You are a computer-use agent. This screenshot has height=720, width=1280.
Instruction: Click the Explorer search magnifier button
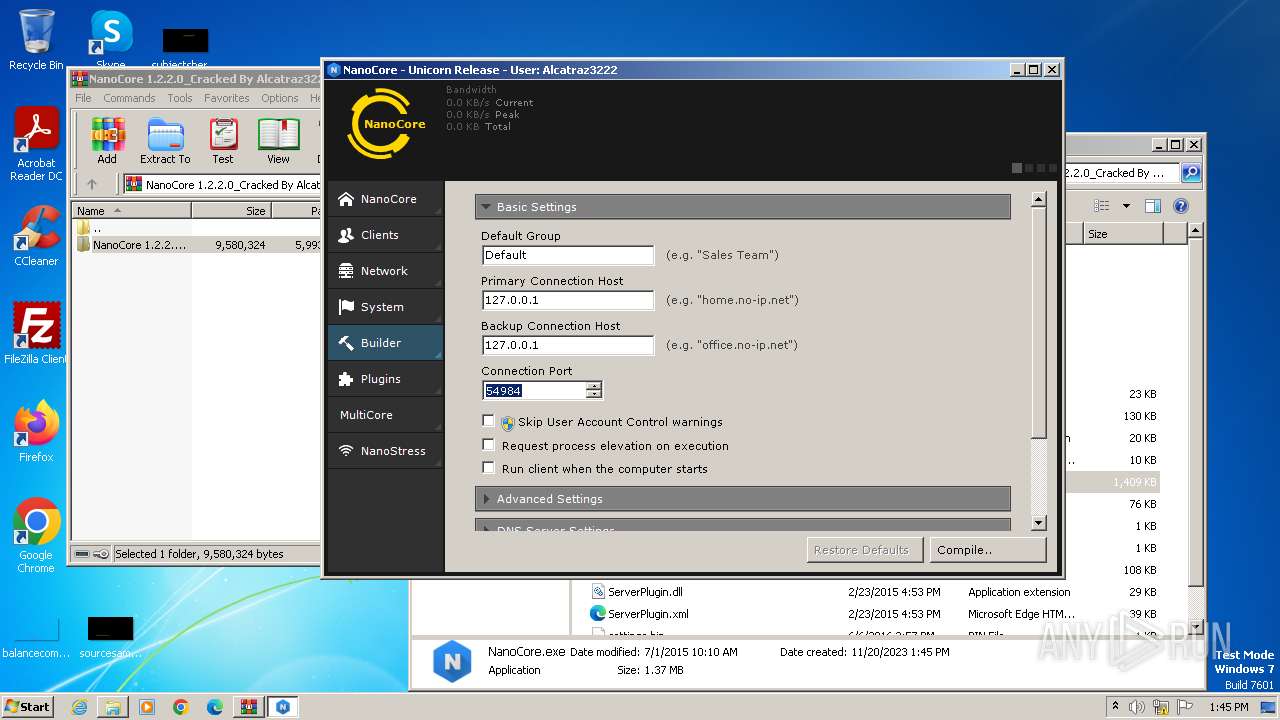point(1191,173)
